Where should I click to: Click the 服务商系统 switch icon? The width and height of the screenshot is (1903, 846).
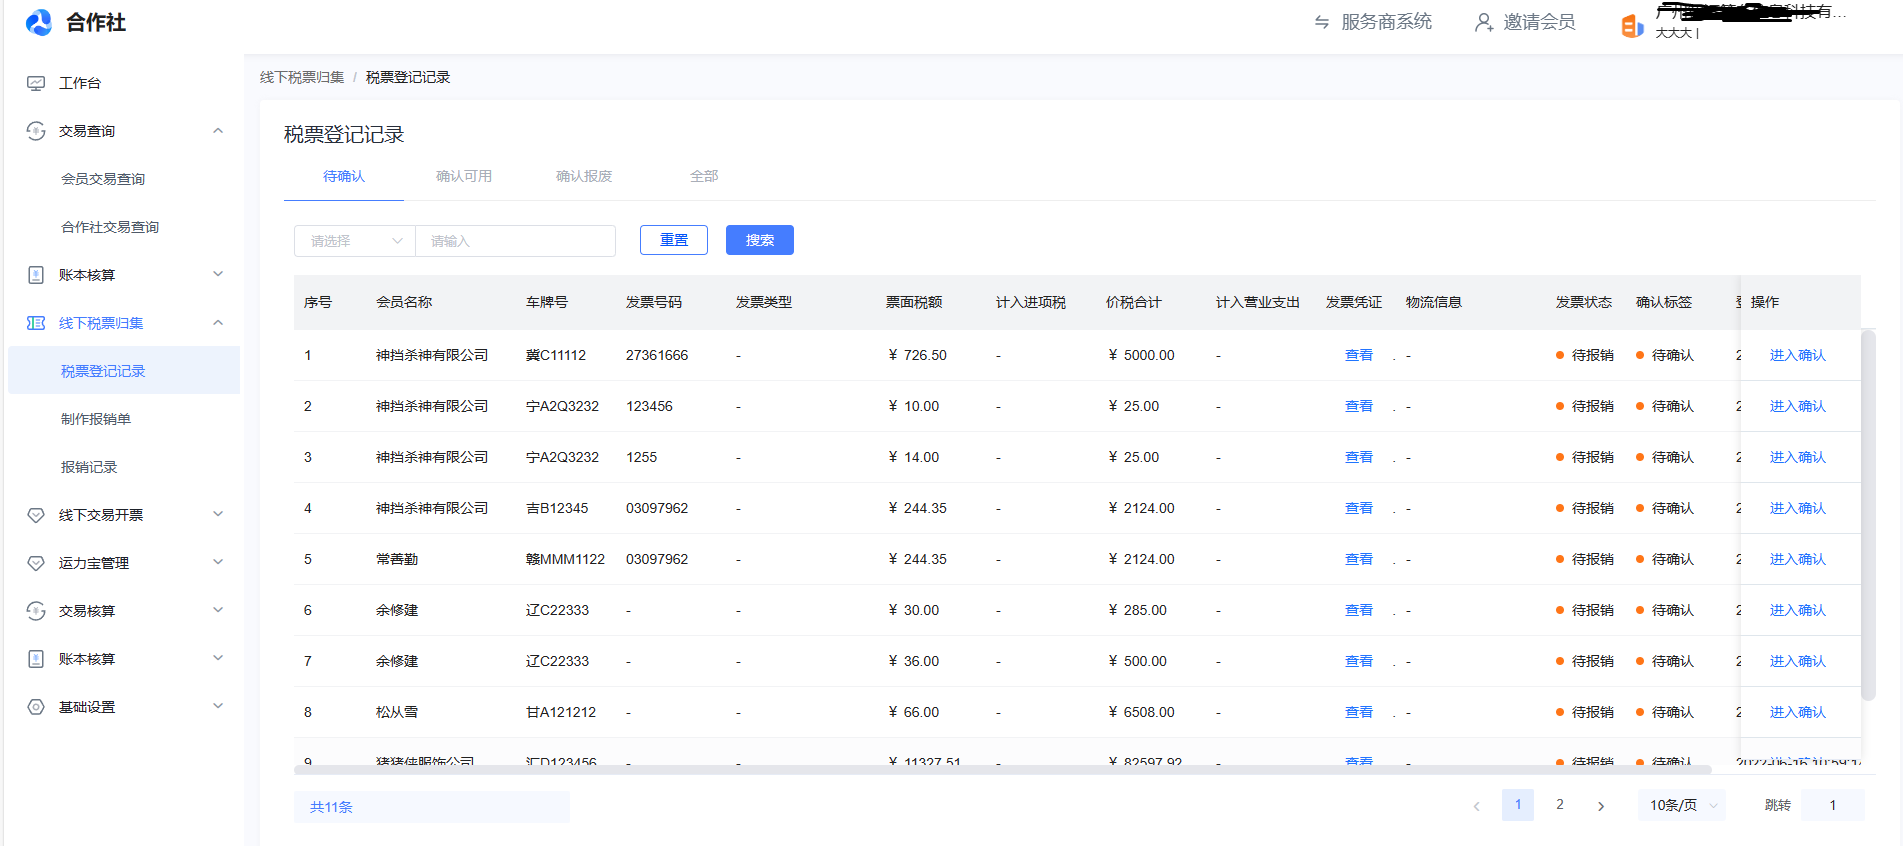click(x=1322, y=22)
